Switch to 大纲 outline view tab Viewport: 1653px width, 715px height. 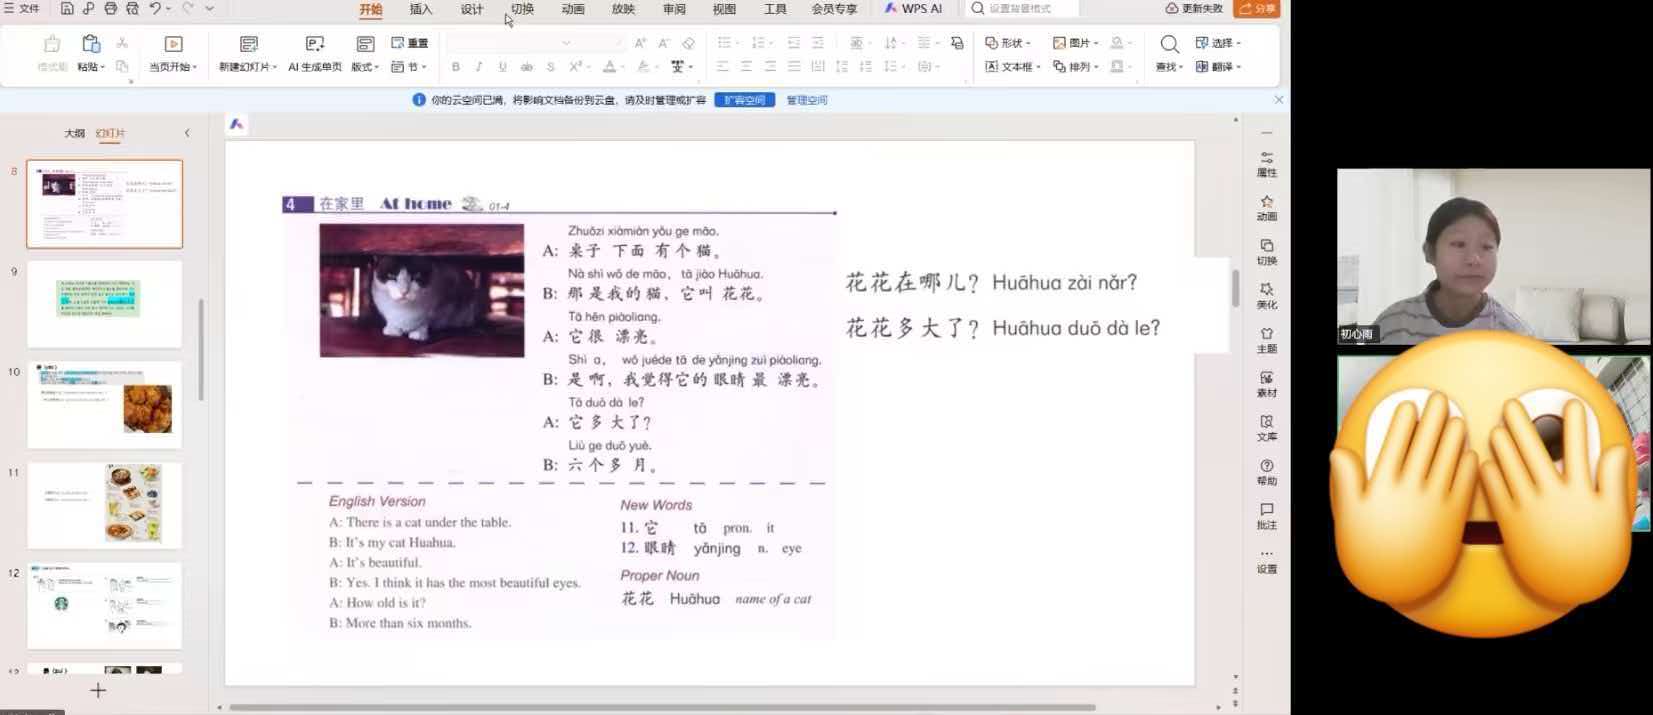pyautogui.click(x=75, y=133)
